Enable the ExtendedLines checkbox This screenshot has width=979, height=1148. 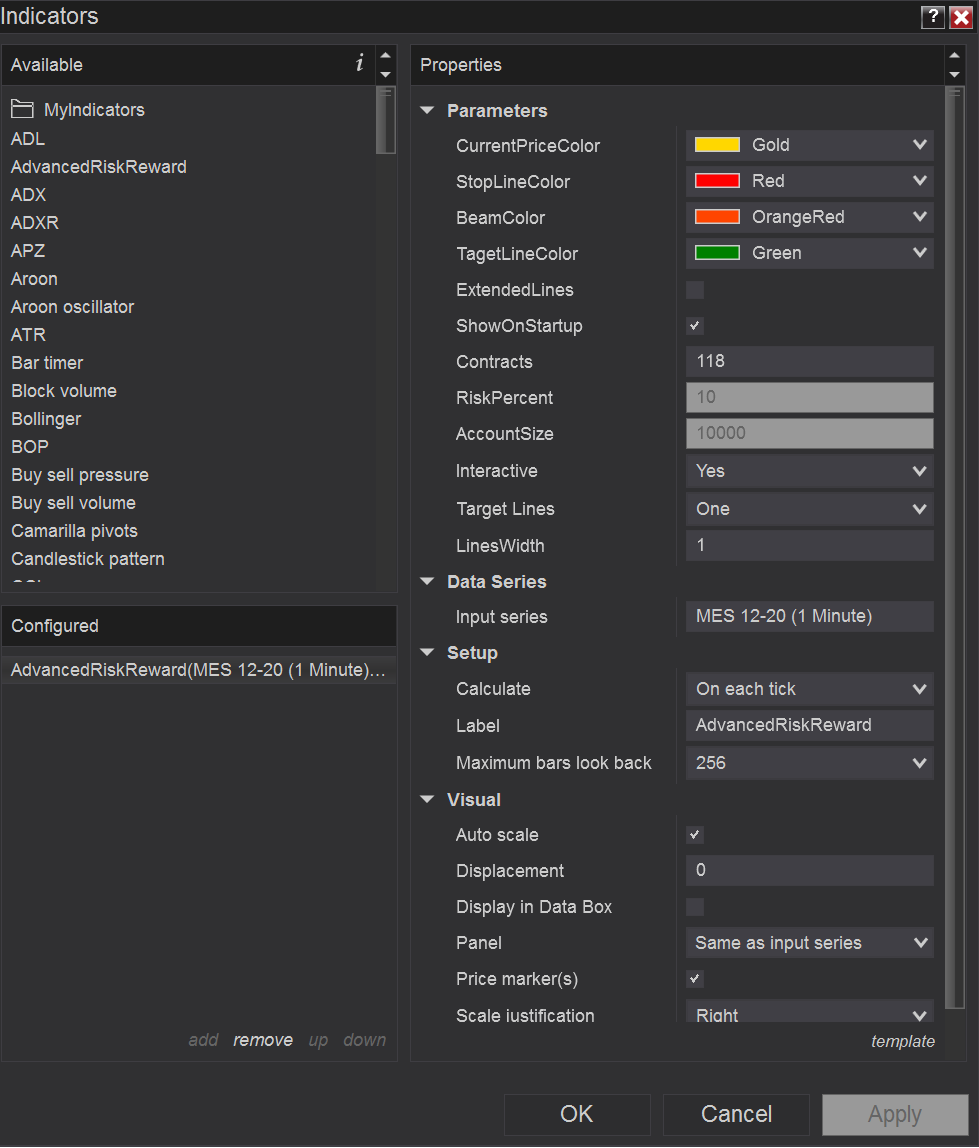[x=695, y=290]
